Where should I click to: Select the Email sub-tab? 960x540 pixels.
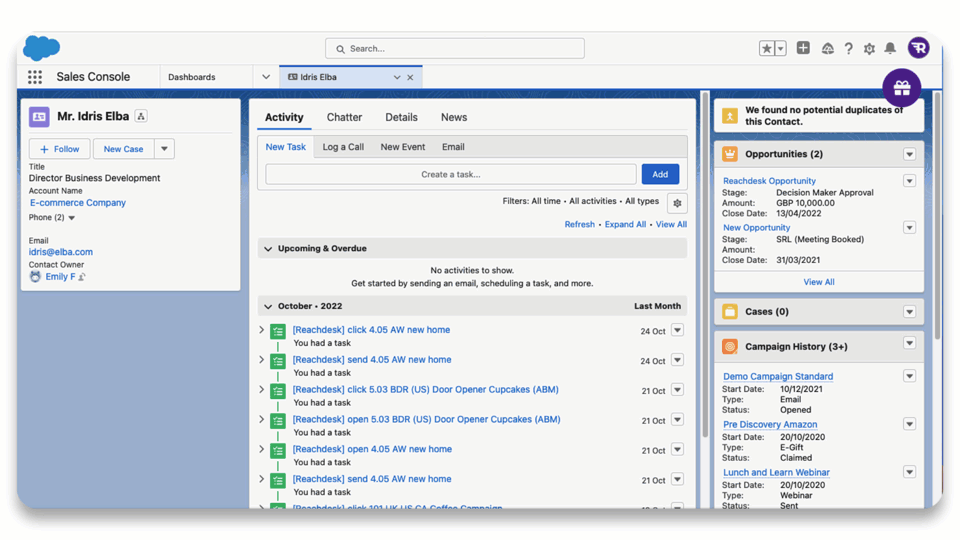453,147
